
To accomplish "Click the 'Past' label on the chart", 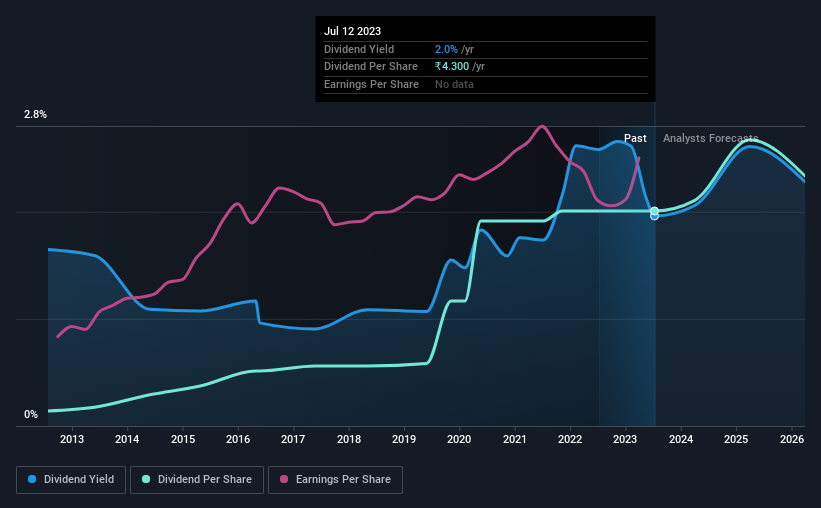I will [x=635, y=138].
